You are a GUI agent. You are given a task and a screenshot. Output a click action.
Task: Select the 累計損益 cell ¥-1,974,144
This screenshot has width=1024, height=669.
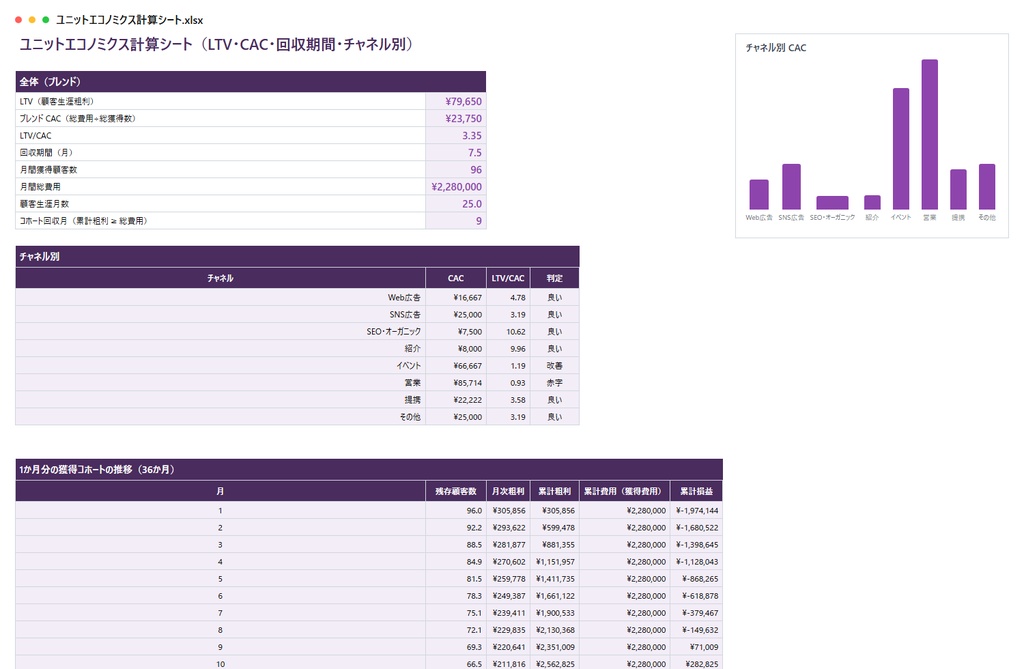697,510
